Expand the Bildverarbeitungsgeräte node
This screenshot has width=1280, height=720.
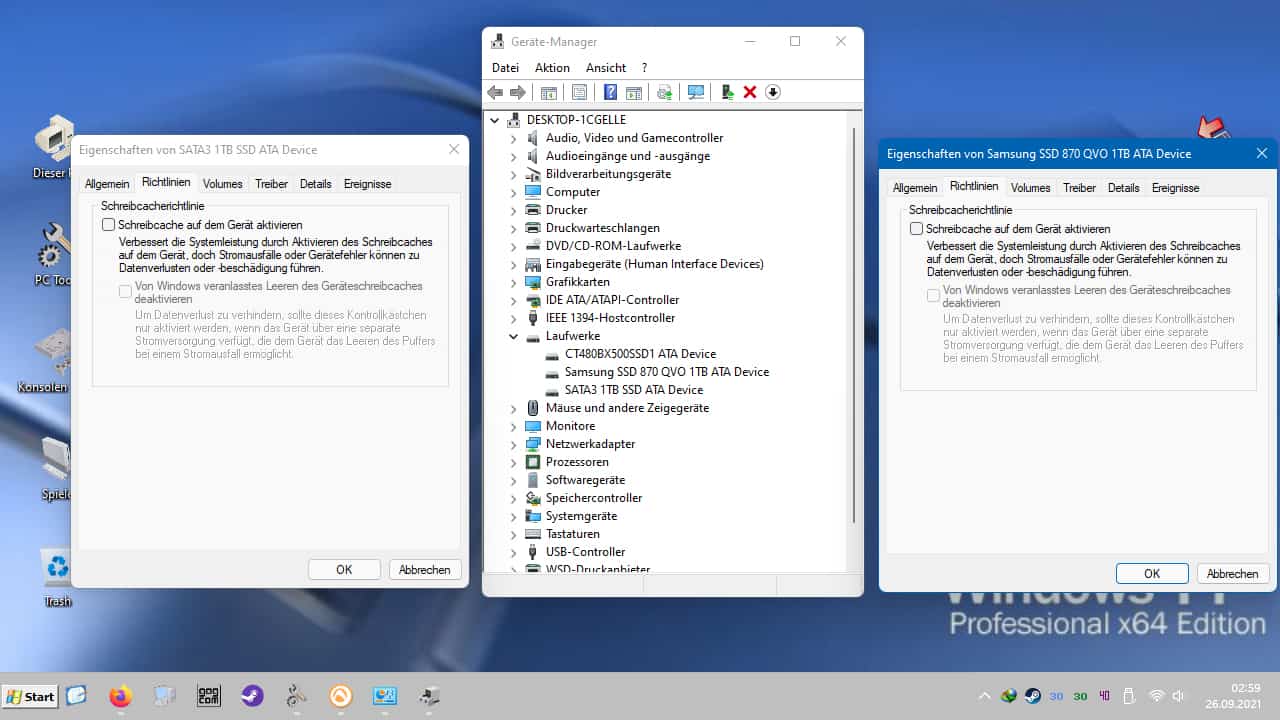[x=513, y=174]
